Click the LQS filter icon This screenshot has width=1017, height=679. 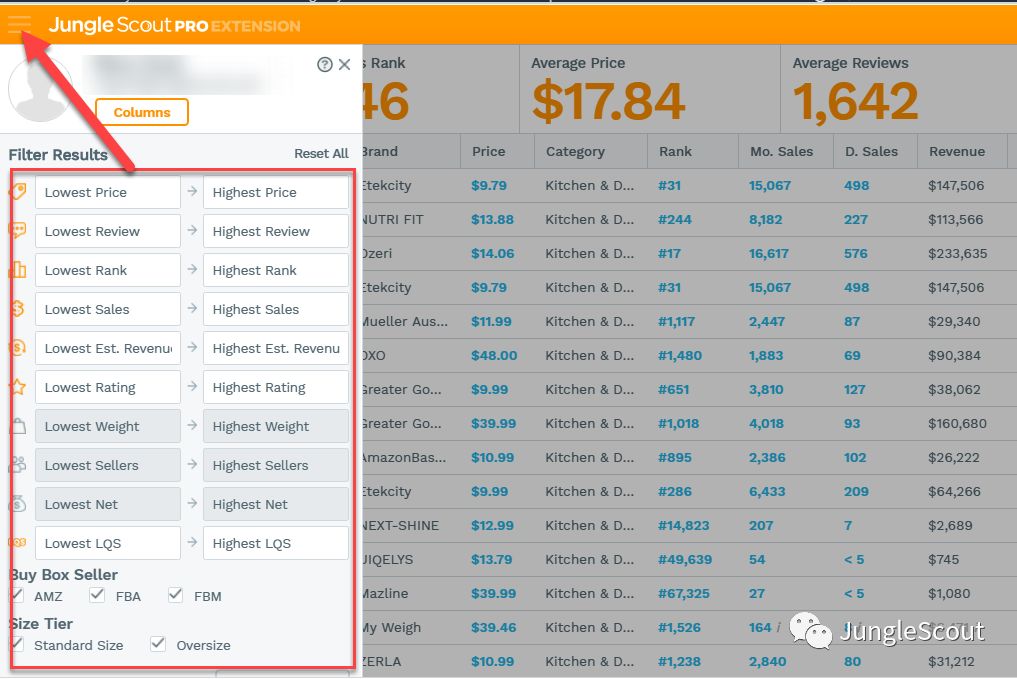coord(18,543)
